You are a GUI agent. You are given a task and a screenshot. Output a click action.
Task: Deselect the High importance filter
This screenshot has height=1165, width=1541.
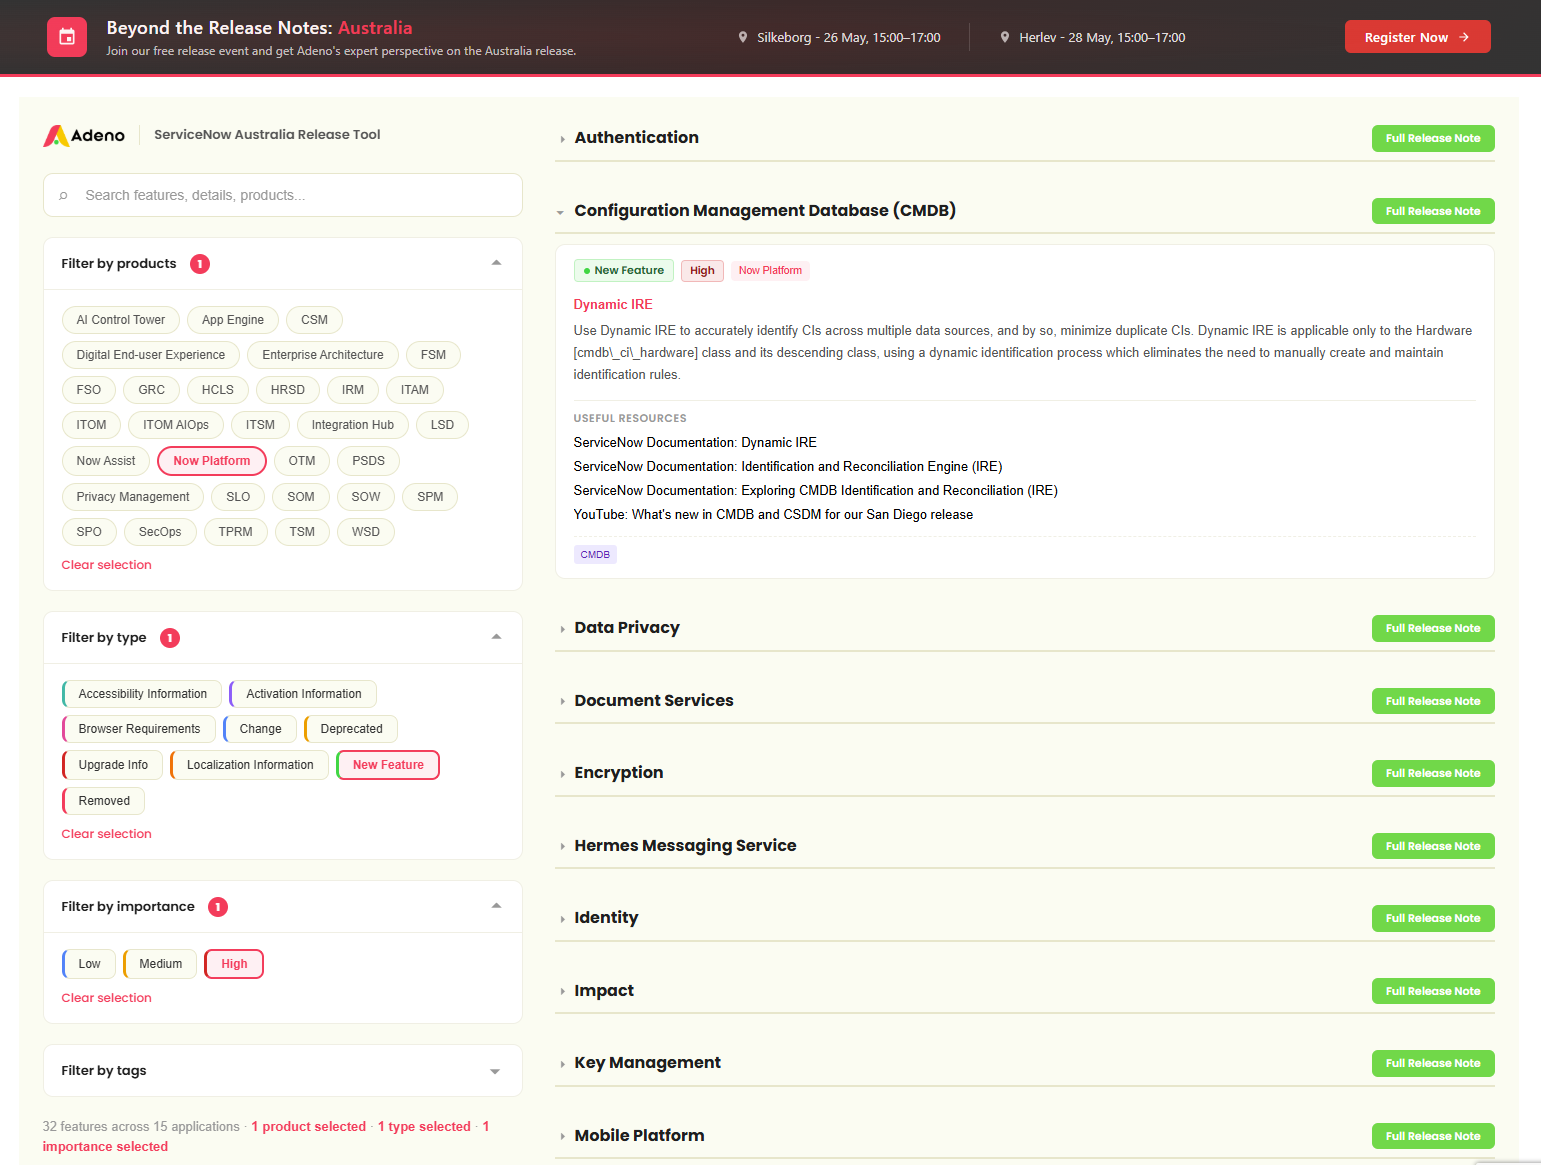click(233, 963)
